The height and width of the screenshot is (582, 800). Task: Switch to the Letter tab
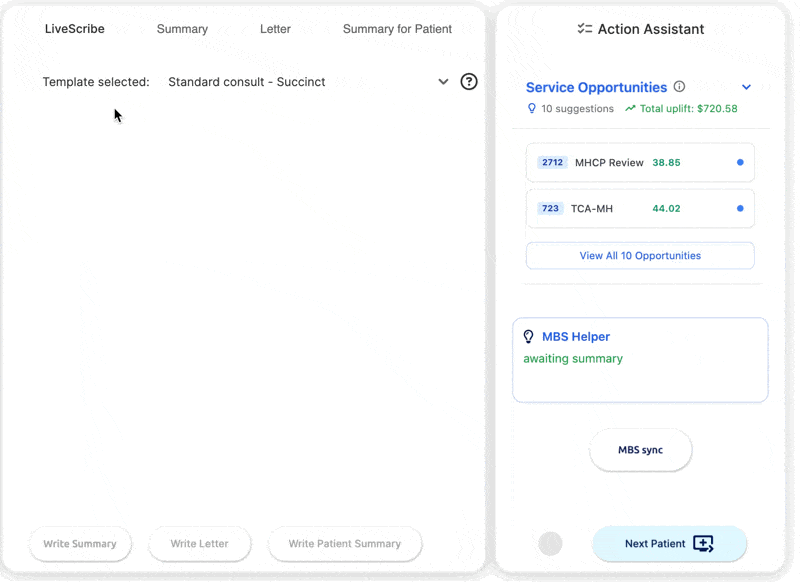(x=275, y=29)
